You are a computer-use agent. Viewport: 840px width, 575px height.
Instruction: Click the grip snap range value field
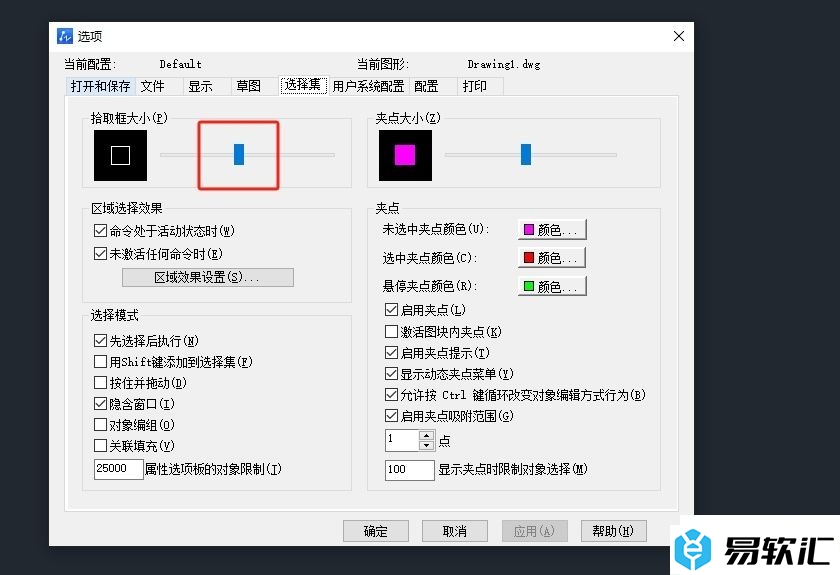point(402,440)
